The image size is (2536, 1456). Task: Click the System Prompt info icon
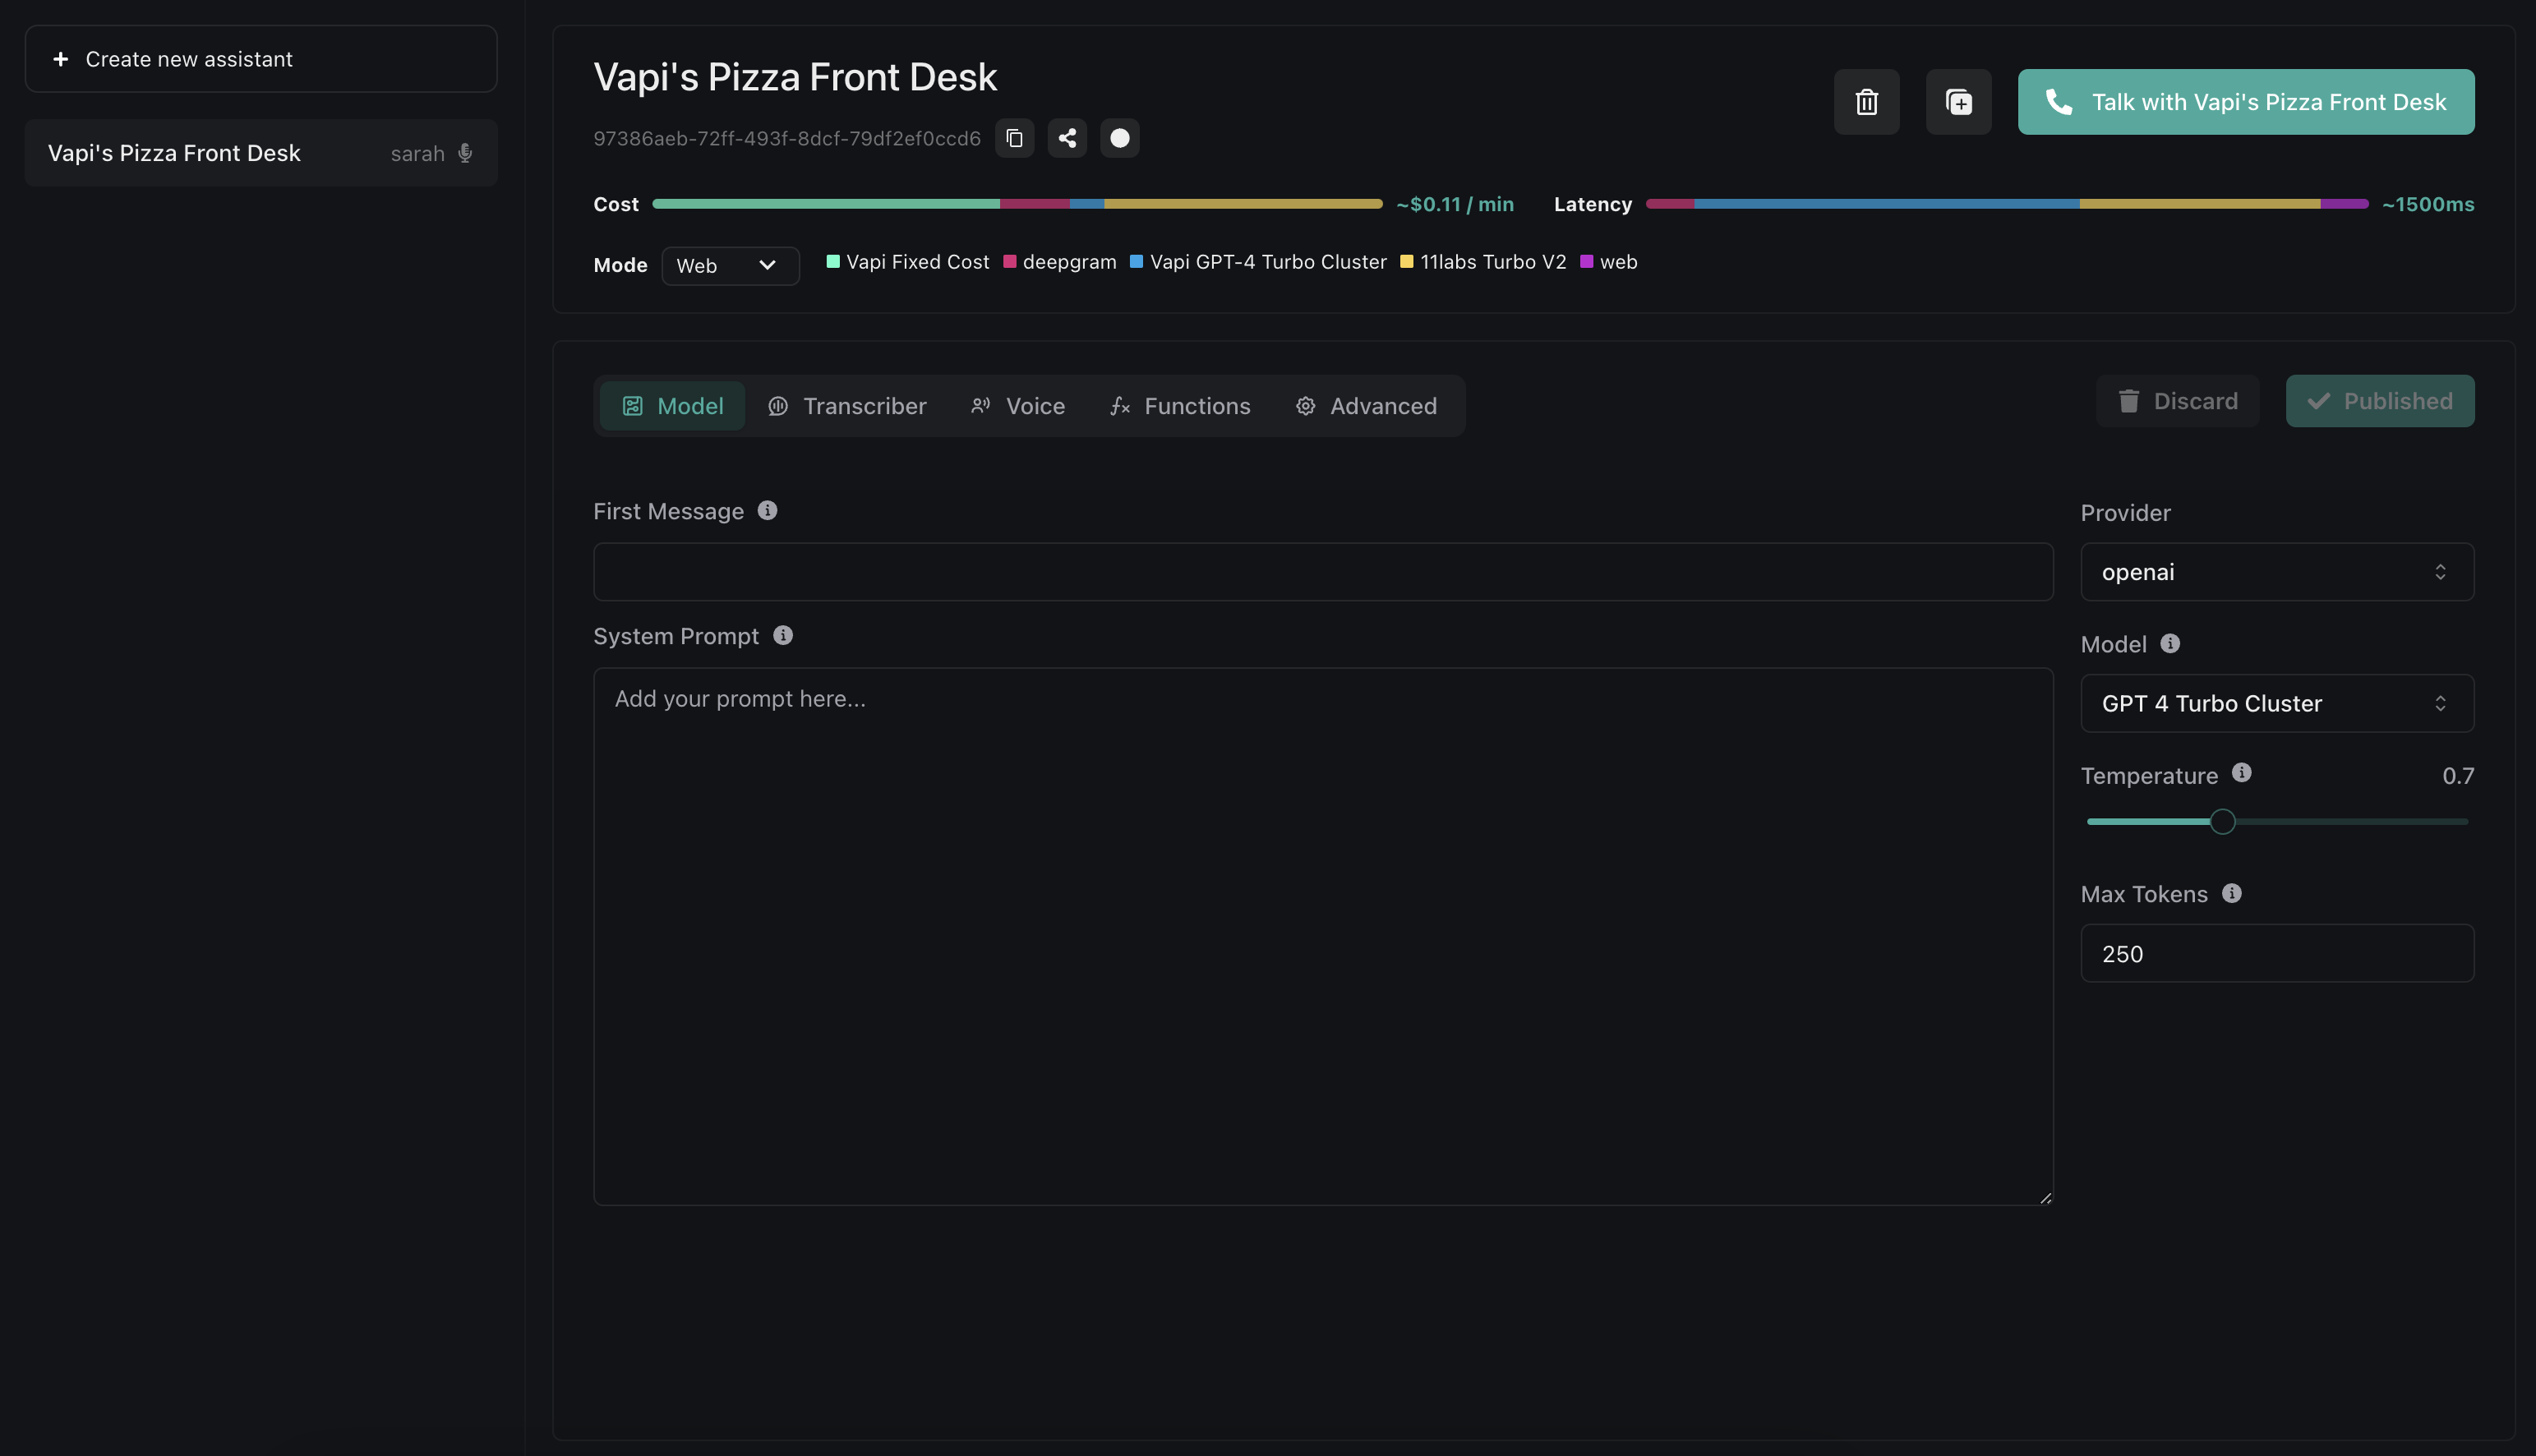(783, 636)
